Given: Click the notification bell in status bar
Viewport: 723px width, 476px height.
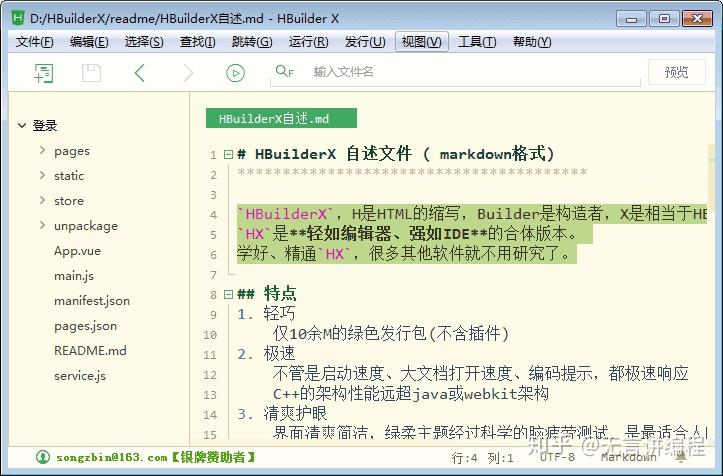Looking at the screenshot, I should [x=682, y=457].
